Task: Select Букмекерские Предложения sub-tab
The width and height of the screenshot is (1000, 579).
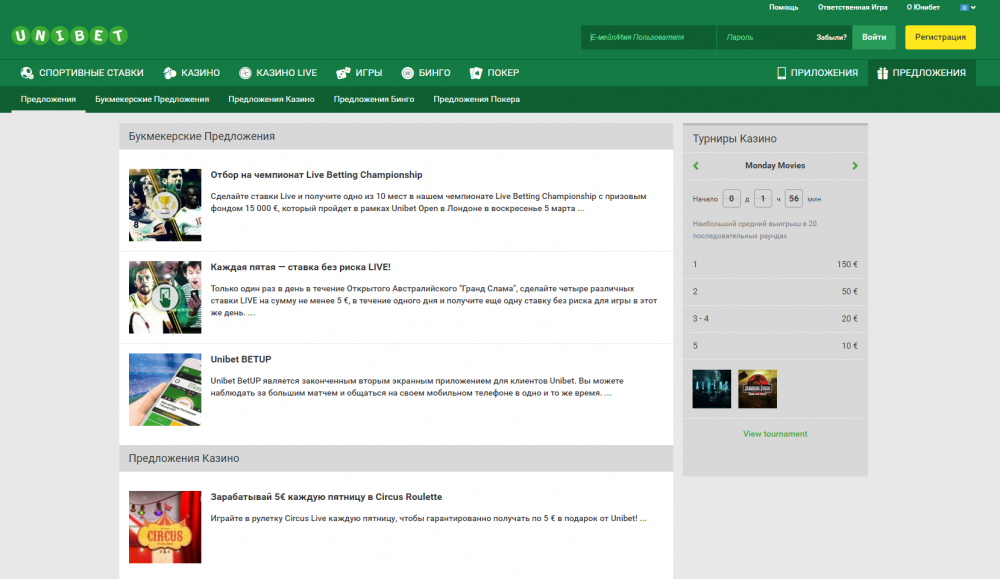Action: click(x=152, y=99)
